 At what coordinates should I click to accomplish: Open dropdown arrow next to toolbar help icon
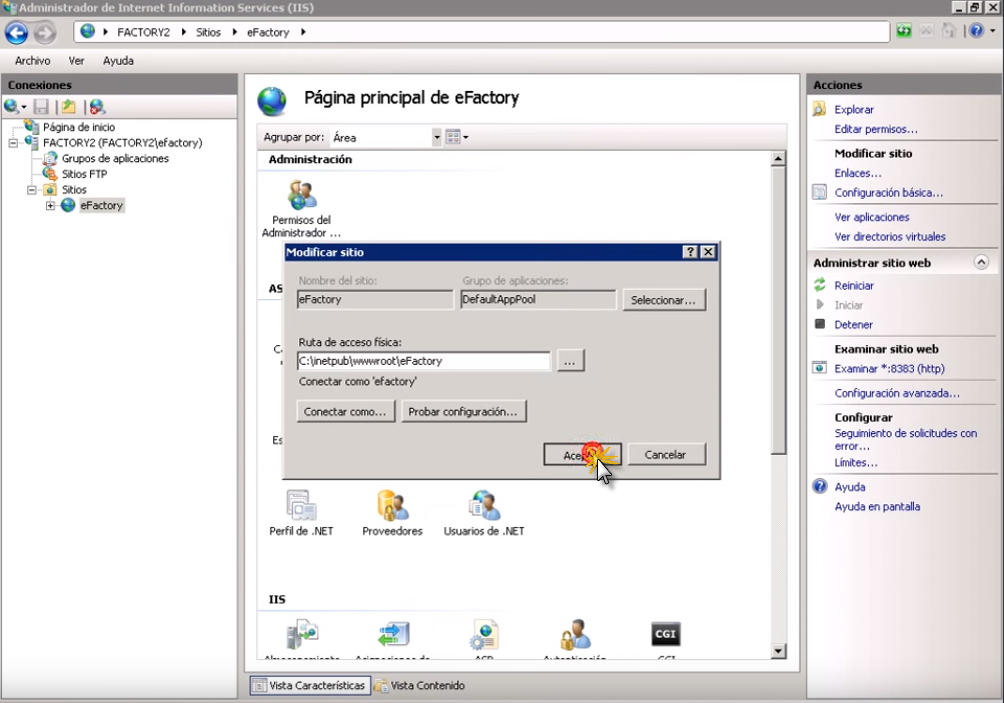(x=992, y=31)
